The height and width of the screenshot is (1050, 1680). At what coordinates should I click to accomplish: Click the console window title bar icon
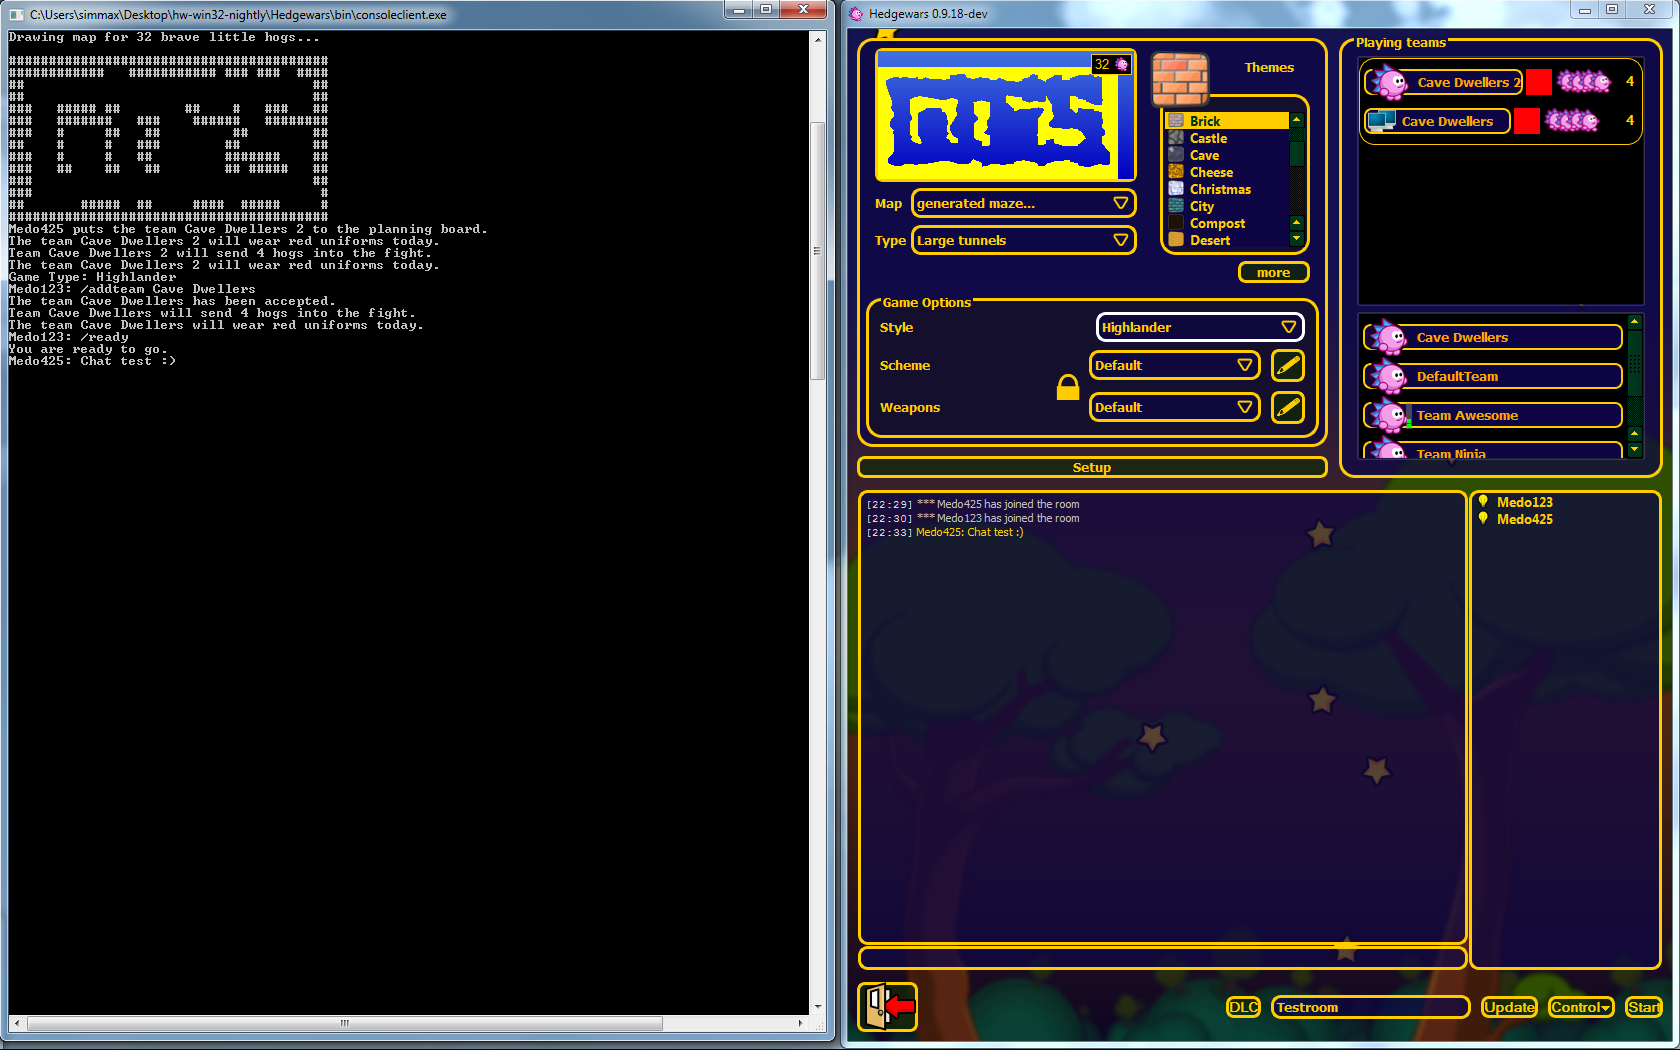[x=16, y=14]
